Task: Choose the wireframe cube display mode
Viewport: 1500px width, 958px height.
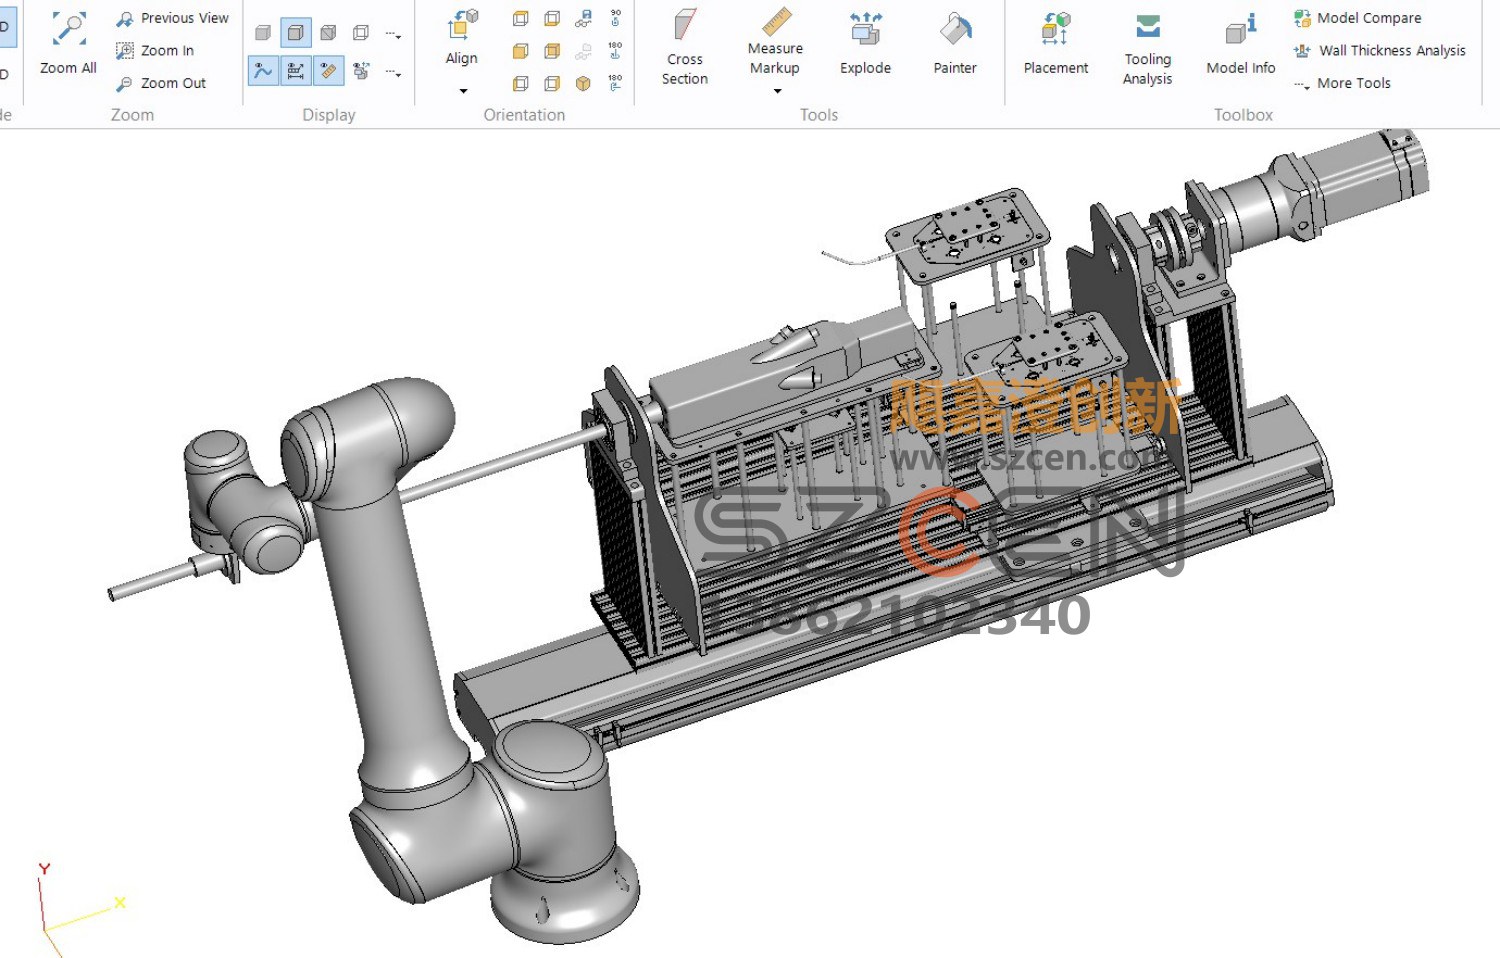Action: click(x=361, y=33)
